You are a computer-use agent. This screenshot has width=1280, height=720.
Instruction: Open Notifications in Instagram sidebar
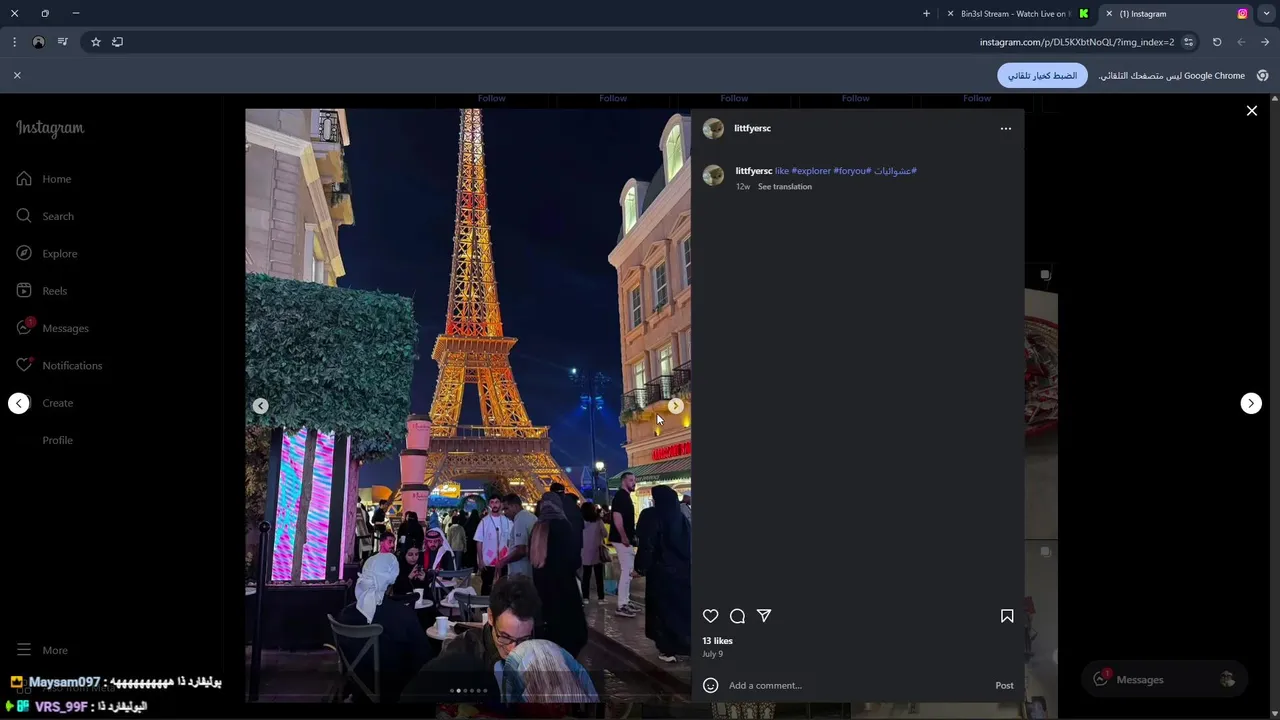point(59,365)
